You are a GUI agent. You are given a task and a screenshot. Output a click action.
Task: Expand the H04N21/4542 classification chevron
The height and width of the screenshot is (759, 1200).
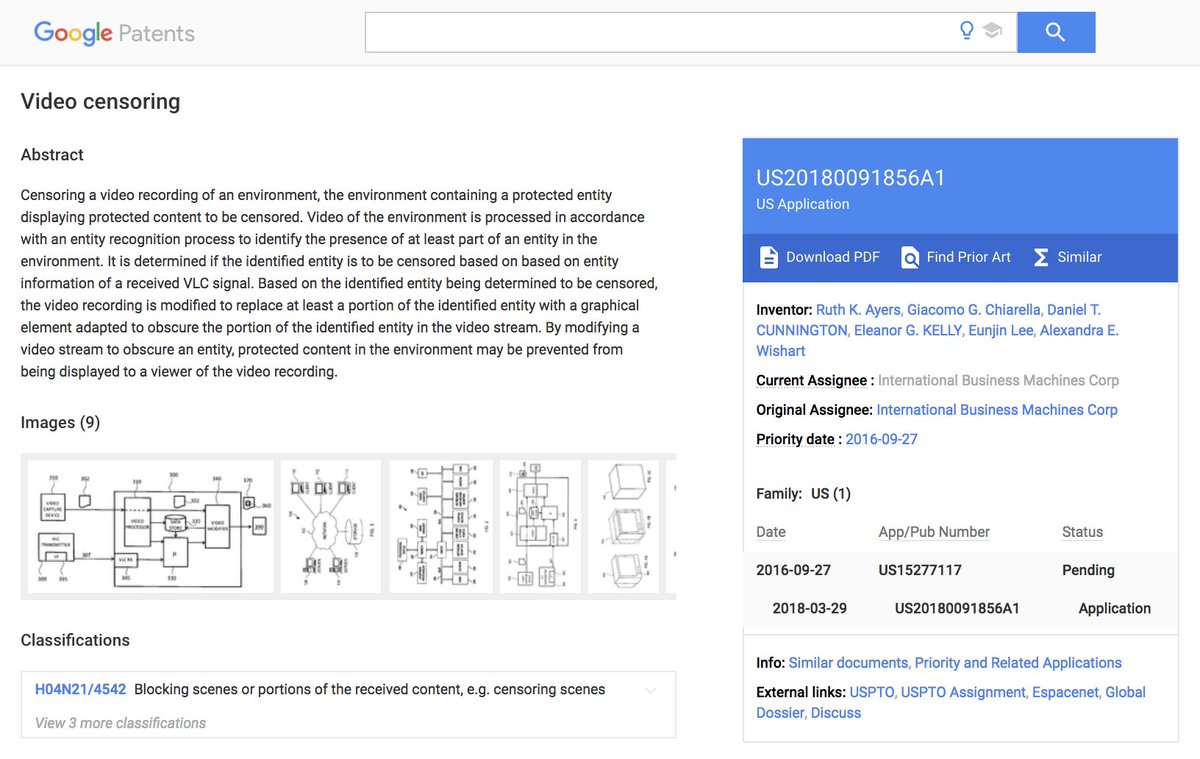651,690
